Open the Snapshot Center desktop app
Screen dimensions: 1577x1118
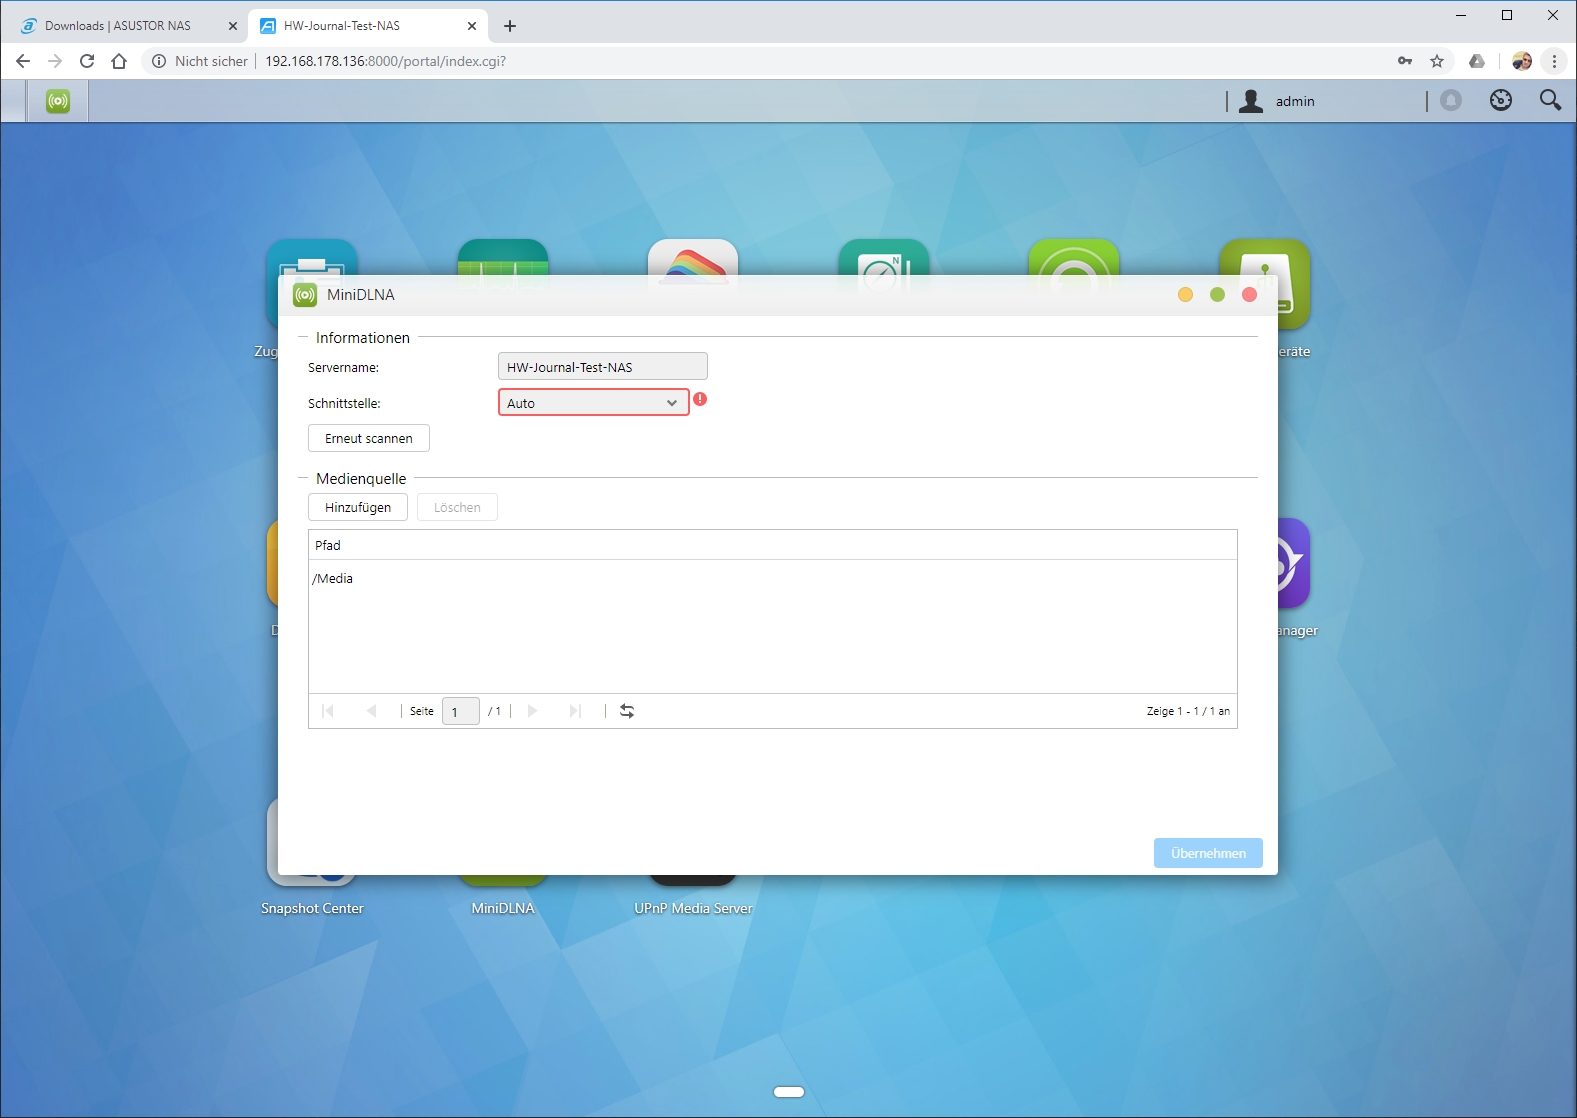(x=312, y=908)
